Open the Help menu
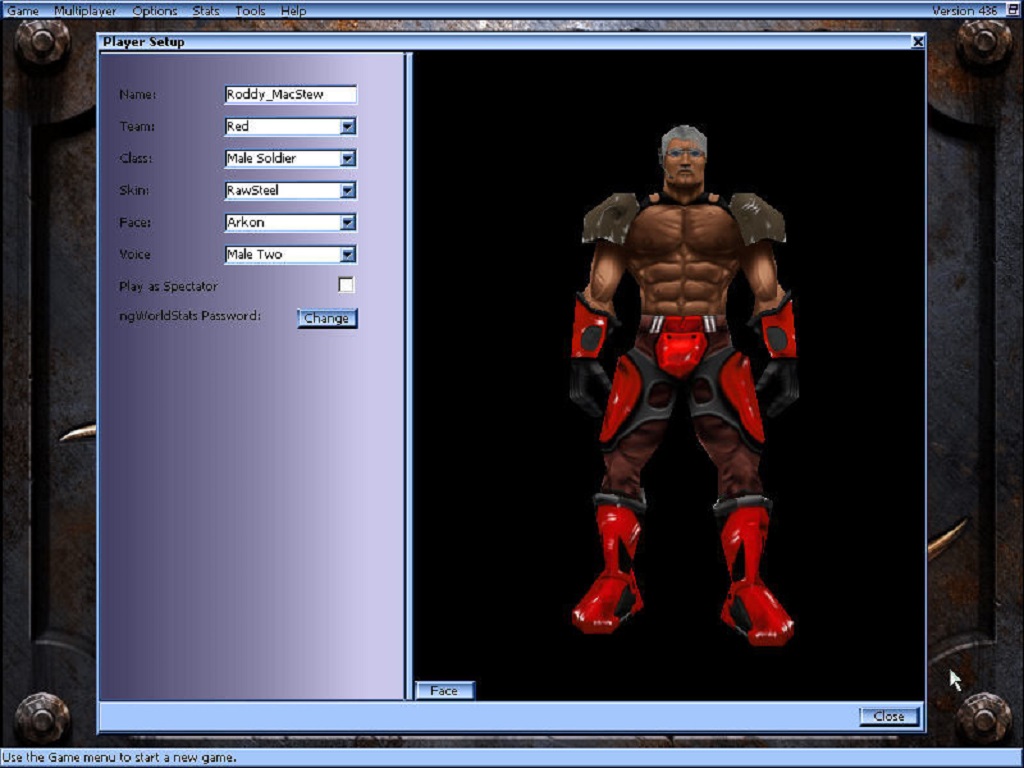 tap(293, 11)
